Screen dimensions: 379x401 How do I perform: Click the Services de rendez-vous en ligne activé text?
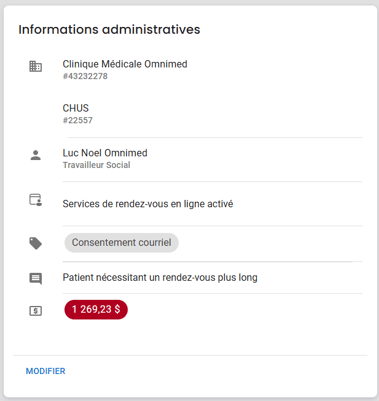[148, 204]
